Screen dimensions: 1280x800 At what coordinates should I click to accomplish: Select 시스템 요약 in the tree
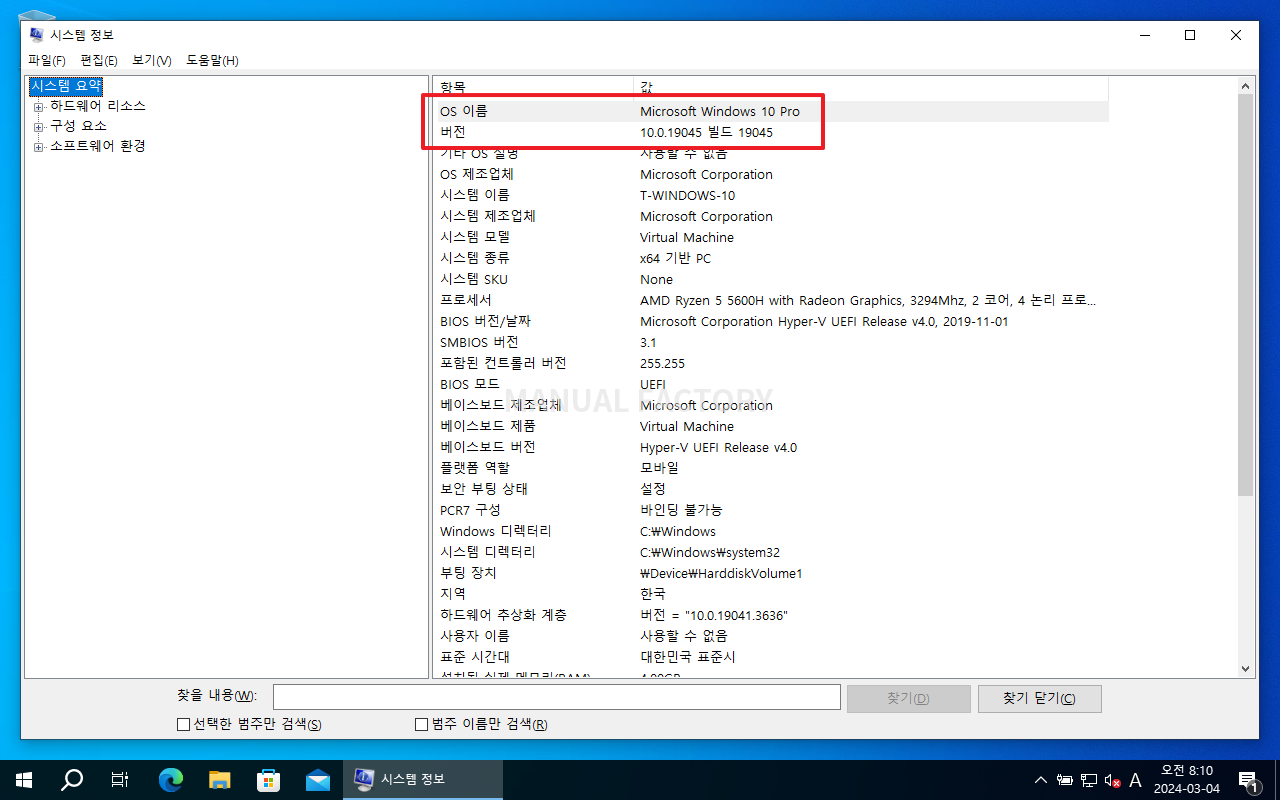(66, 86)
